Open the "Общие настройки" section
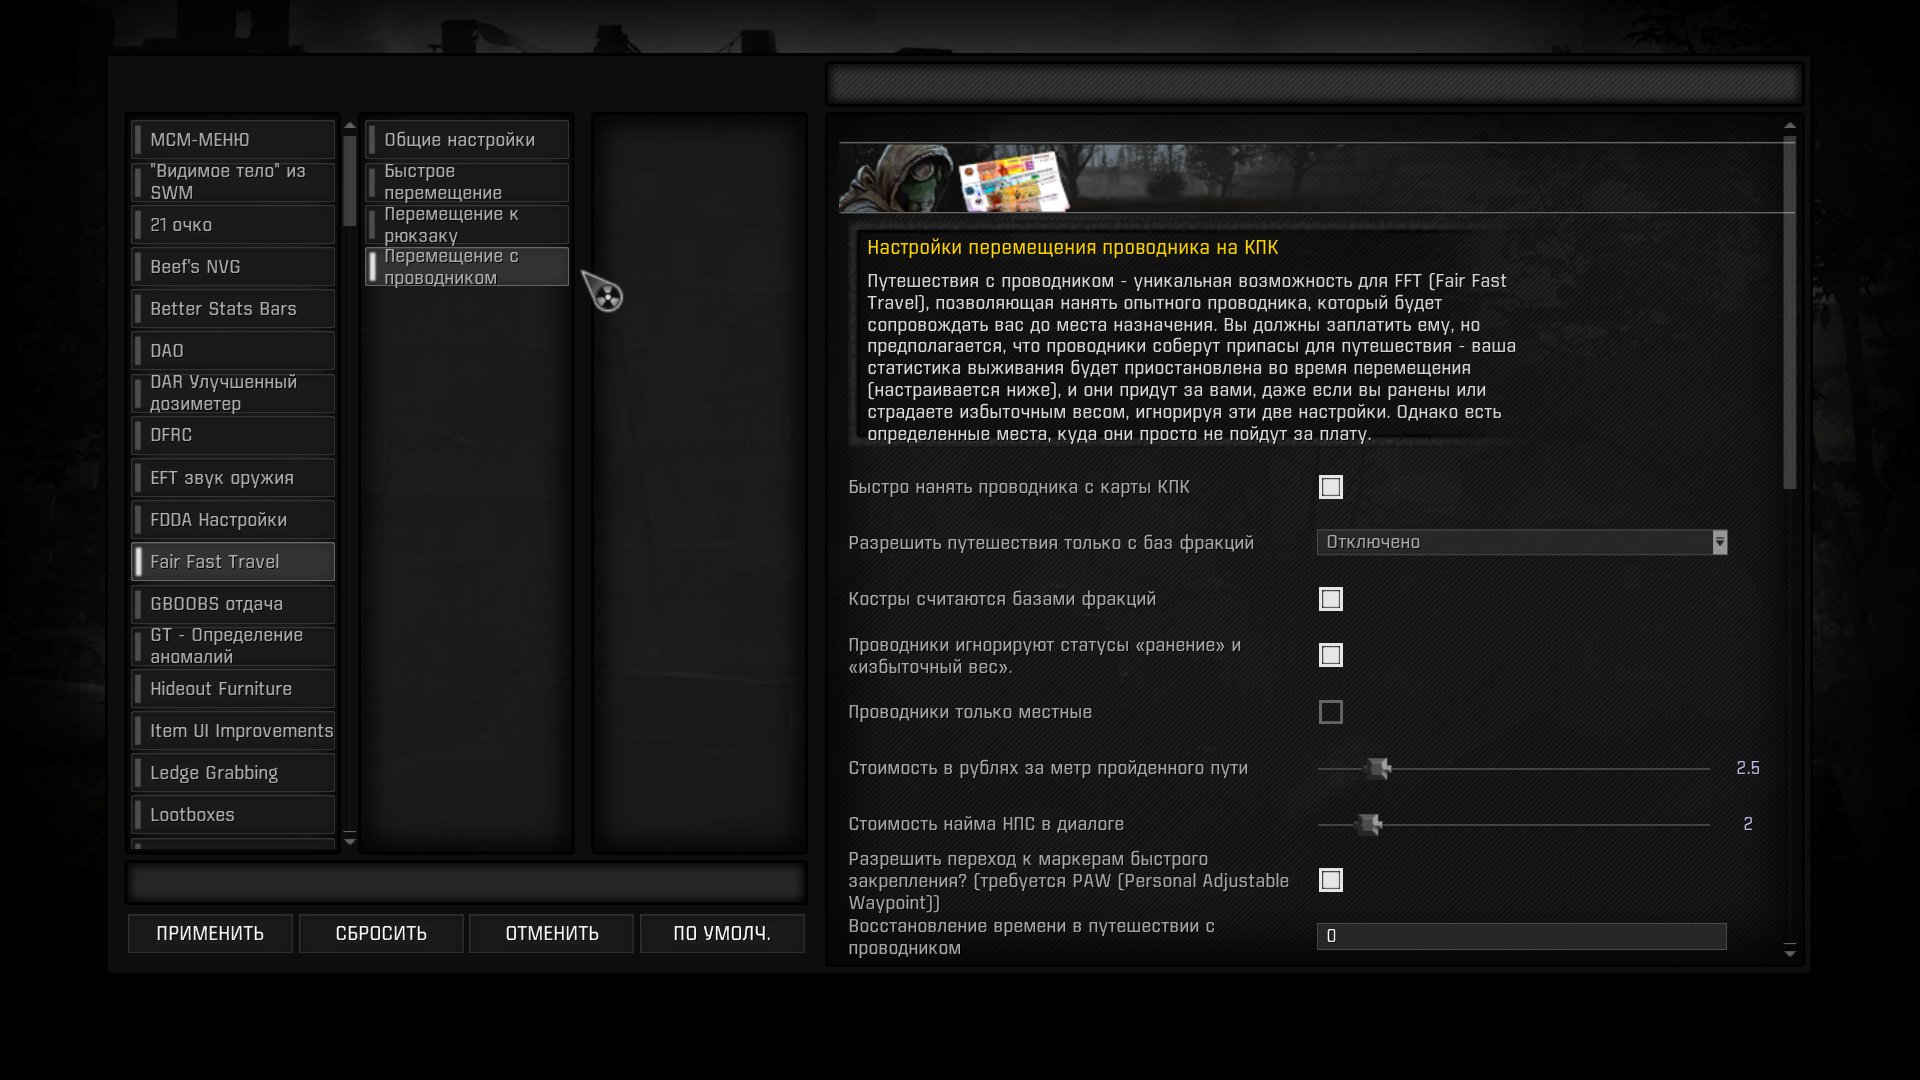The width and height of the screenshot is (1920, 1080). (x=467, y=140)
